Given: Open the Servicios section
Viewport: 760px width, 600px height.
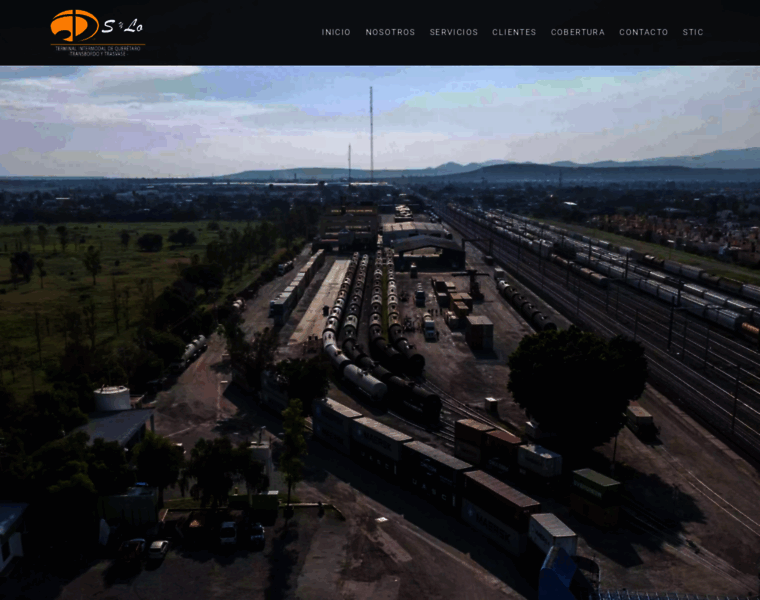Looking at the screenshot, I should [x=454, y=32].
